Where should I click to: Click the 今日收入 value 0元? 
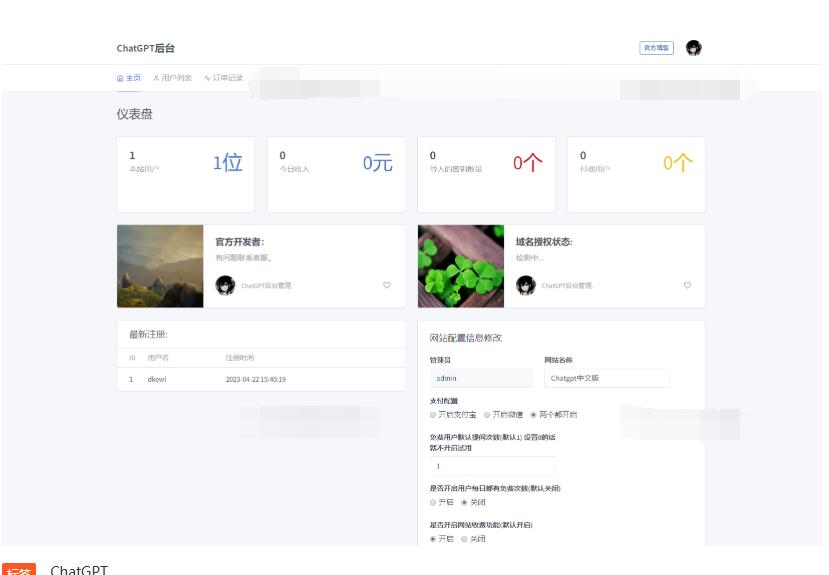point(377,163)
